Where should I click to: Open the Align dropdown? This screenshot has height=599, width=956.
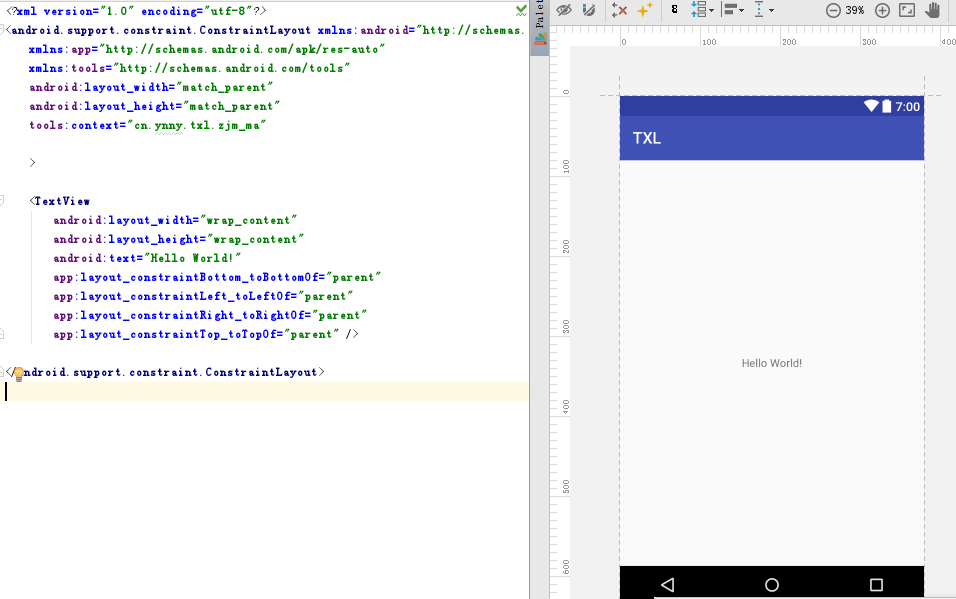[x=733, y=10]
